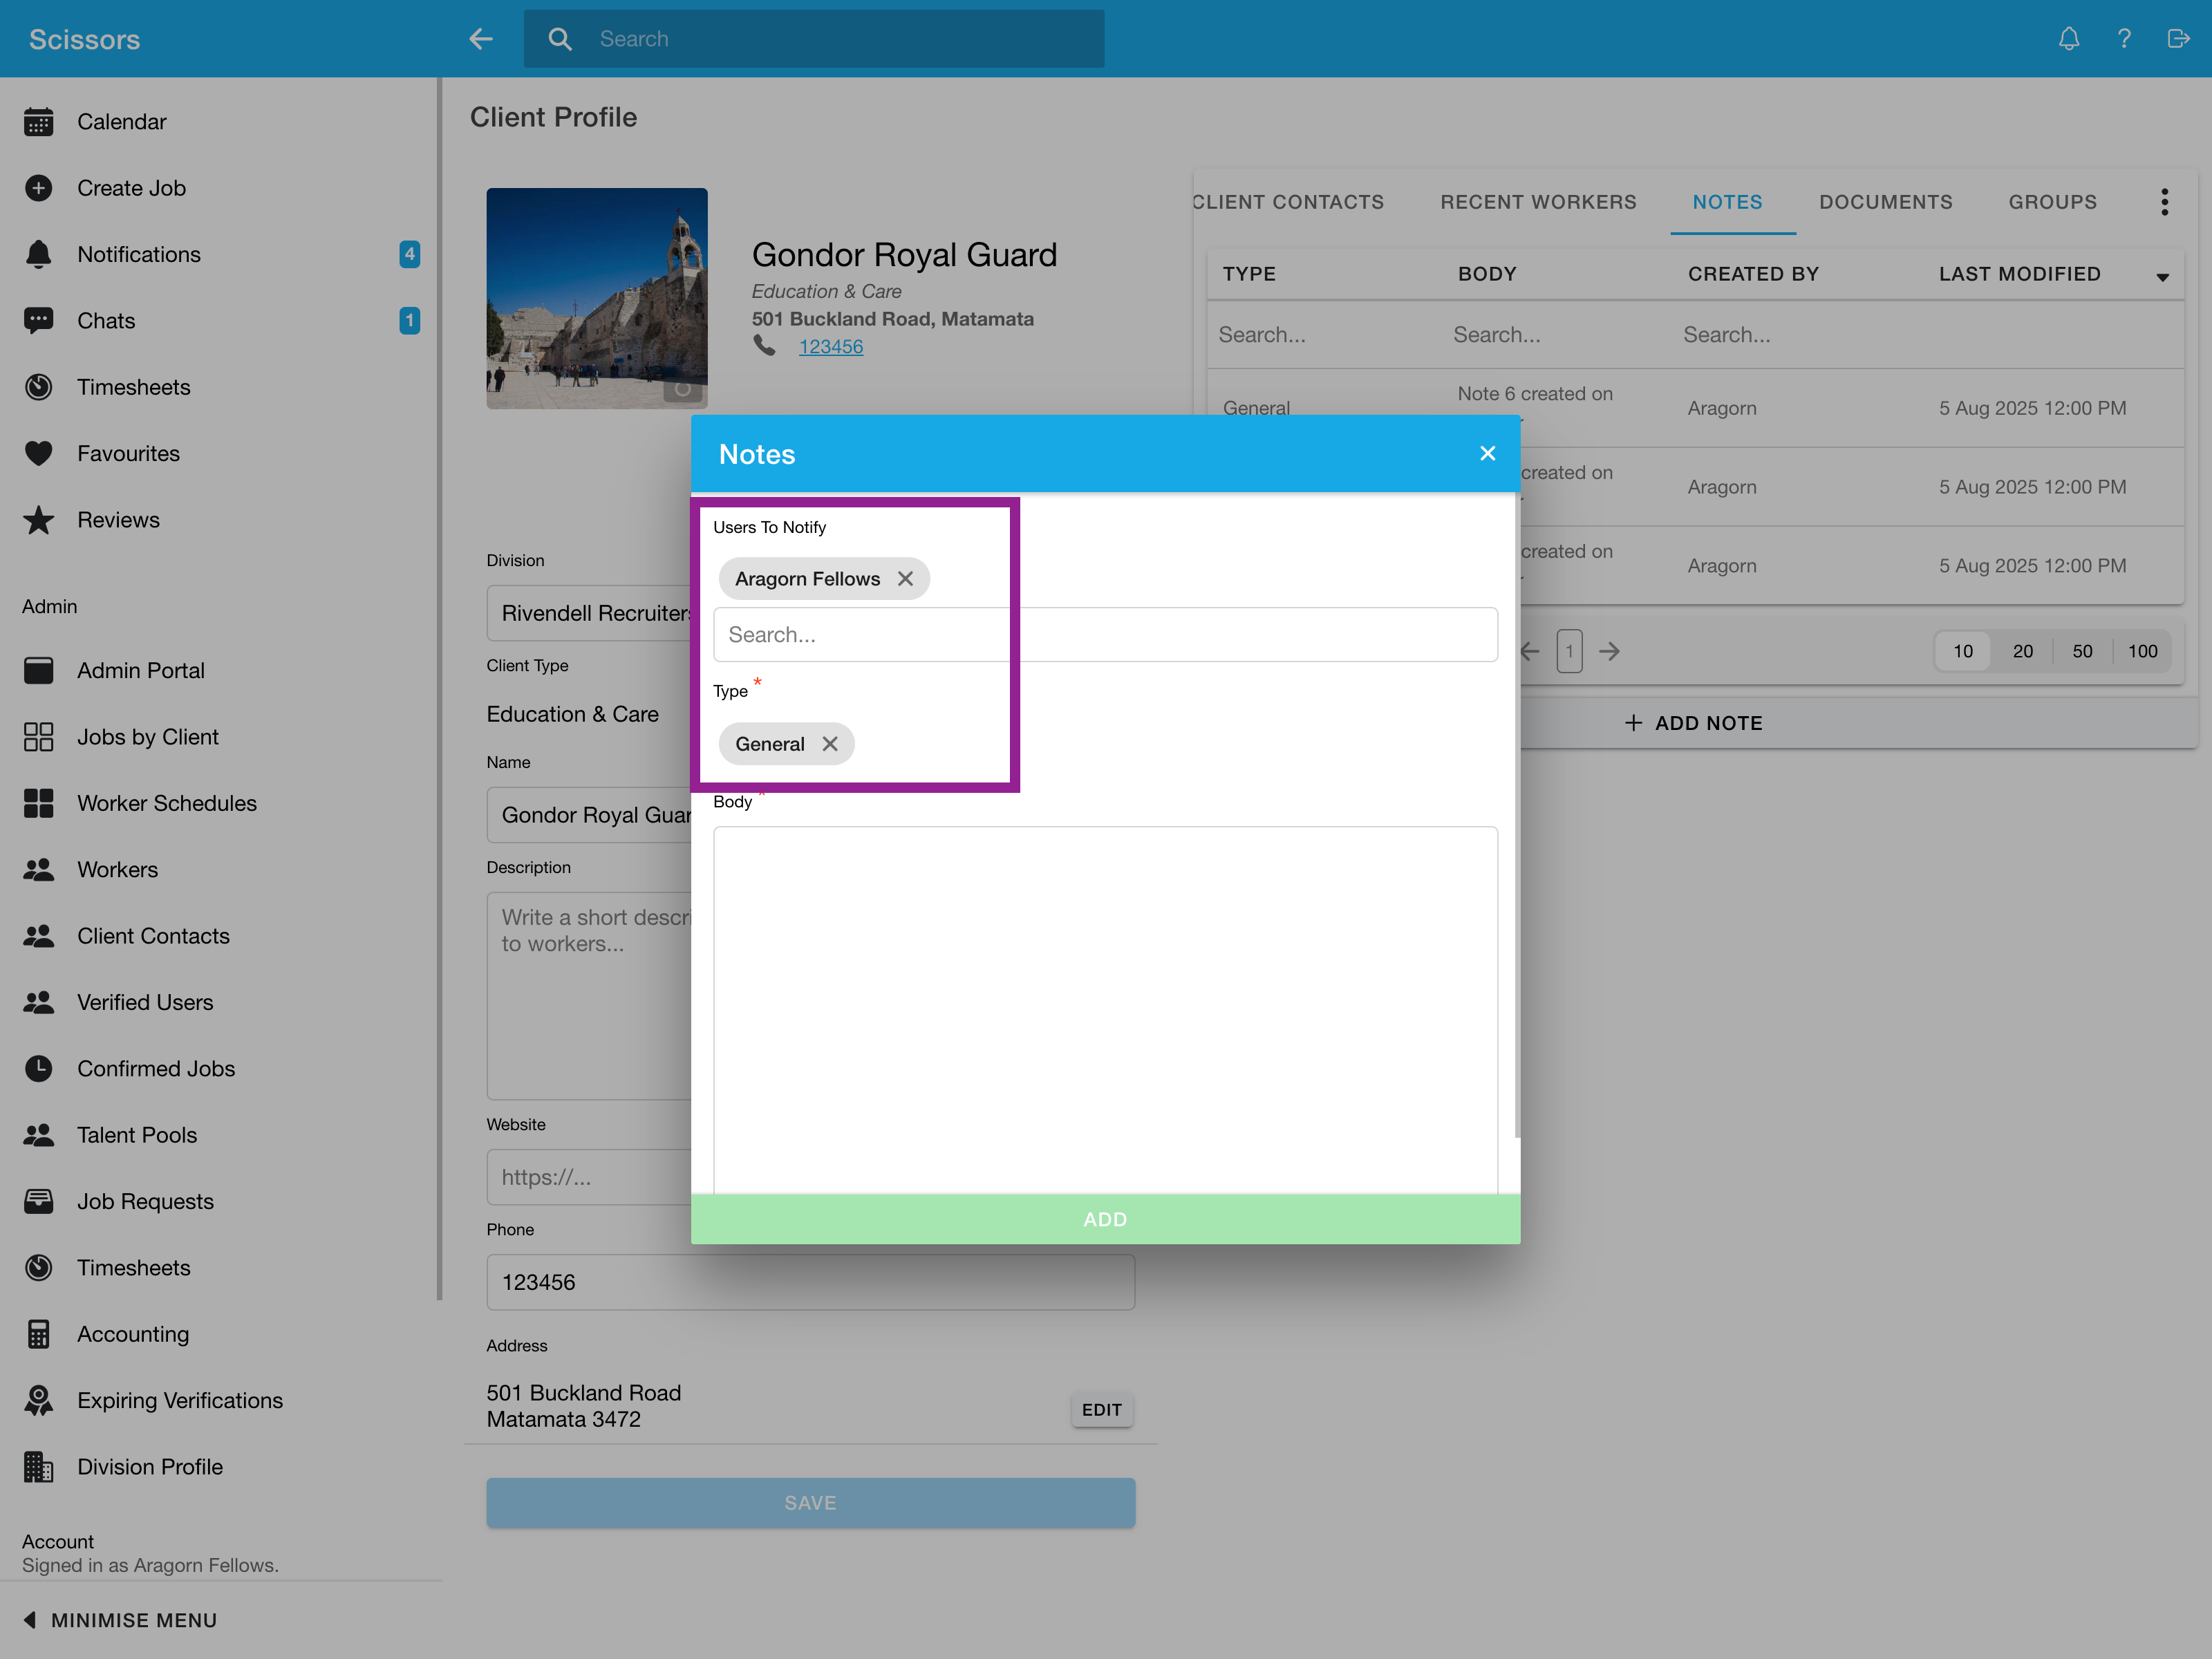Open the Notifications bell in top bar
The height and width of the screenshot is (1659, 2212).
2068,38
